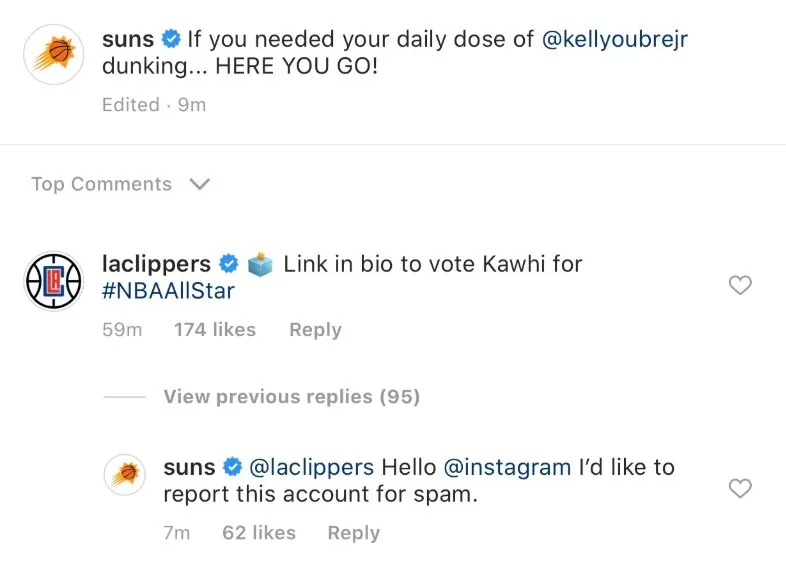Image resolution: width=786 pixels, height=566 pixels.
Task: View the 62 likes on the suns reply
Action: 259,532
